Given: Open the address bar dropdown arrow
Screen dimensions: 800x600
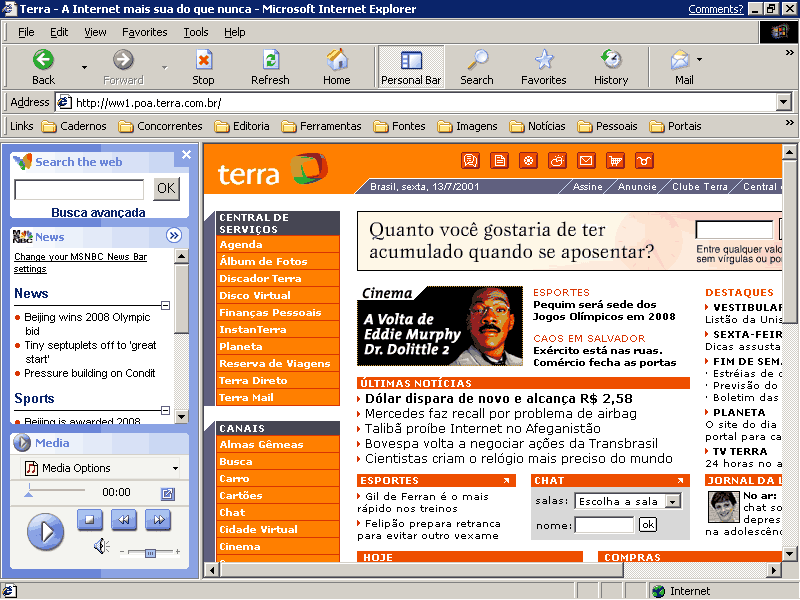Looking at the screenshot, I should (783, 102).
